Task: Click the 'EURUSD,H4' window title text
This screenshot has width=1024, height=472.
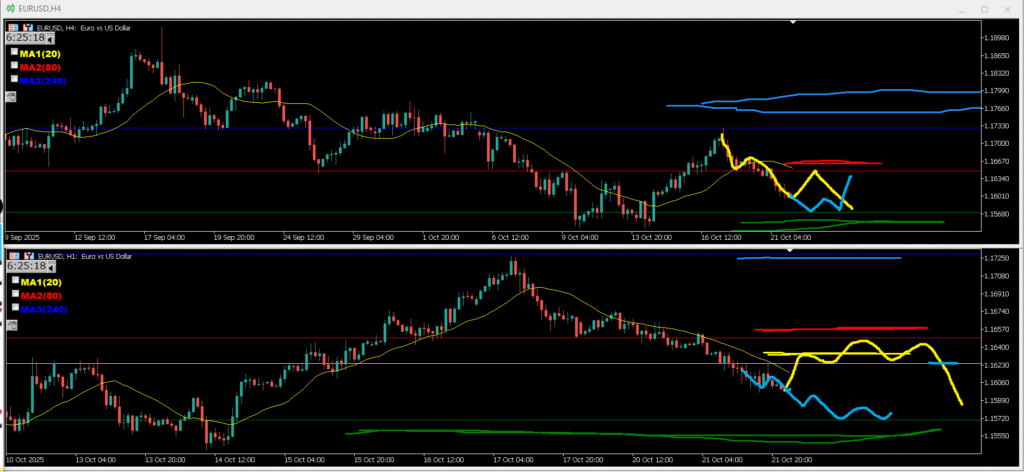Action: (39, 7)
